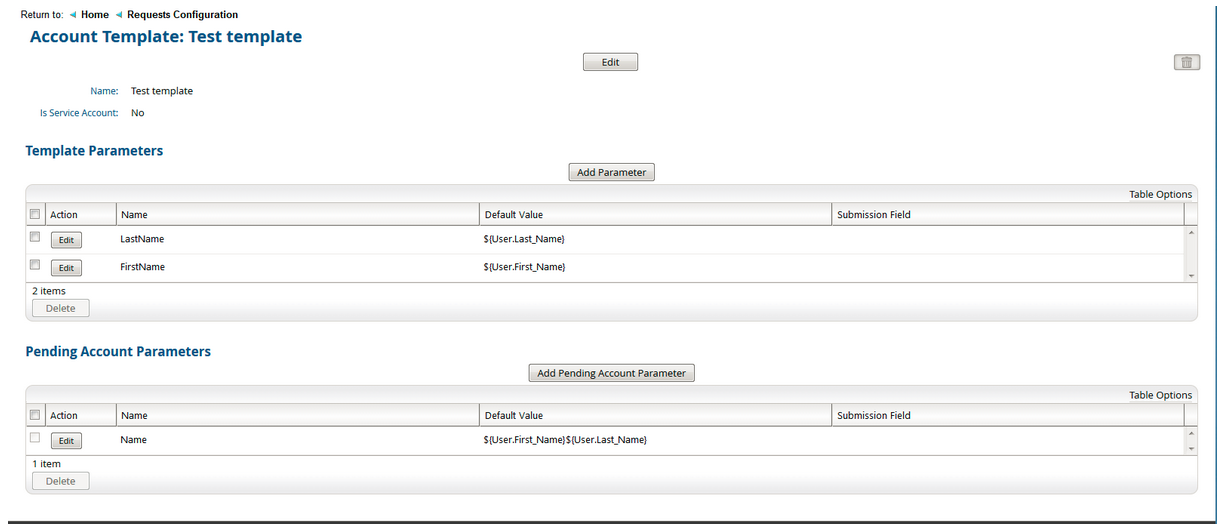
Task: Tick the FirstName parameter row checkbox
Action: pyautogui.click(x=35, y=266)
